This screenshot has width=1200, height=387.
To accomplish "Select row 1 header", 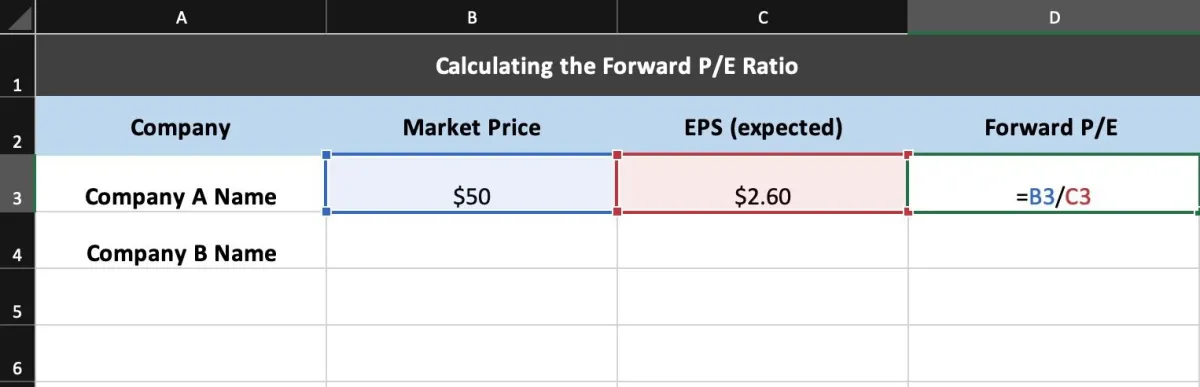I will pos(17,66).
